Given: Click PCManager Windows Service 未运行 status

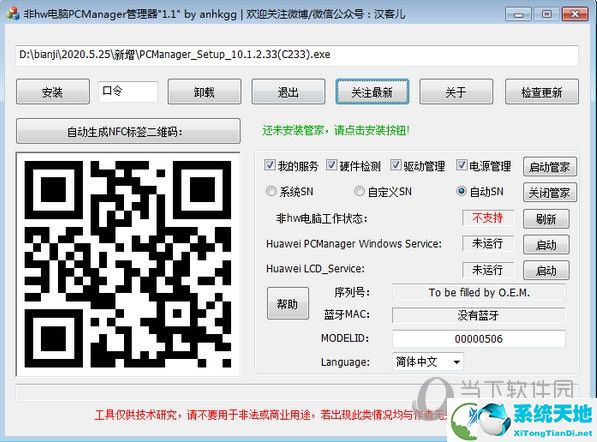Looking at the screenshot, I should tap(488, 244).
